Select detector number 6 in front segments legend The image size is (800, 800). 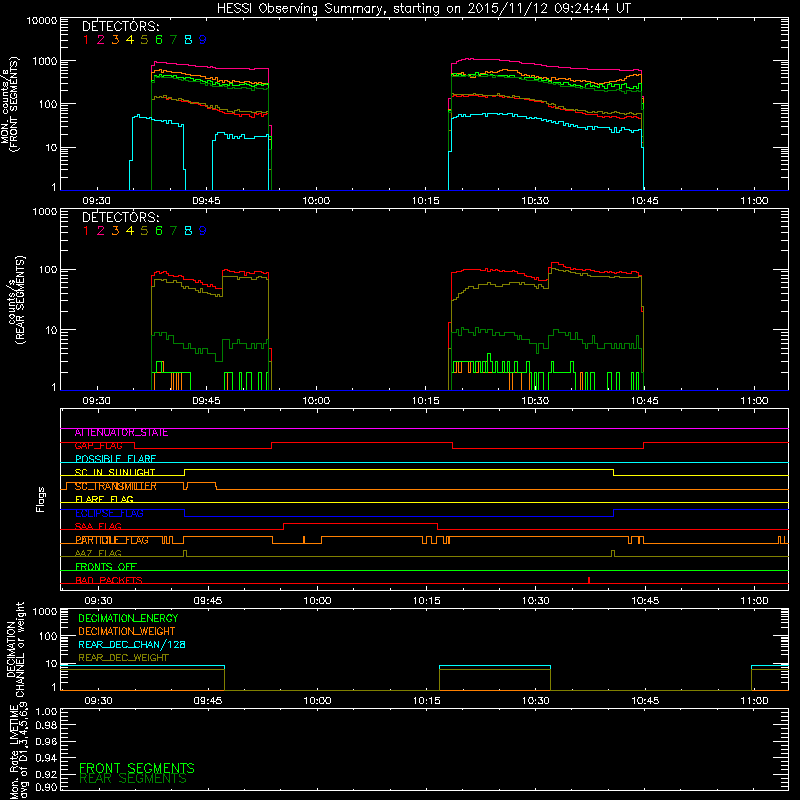click(159, 40)
